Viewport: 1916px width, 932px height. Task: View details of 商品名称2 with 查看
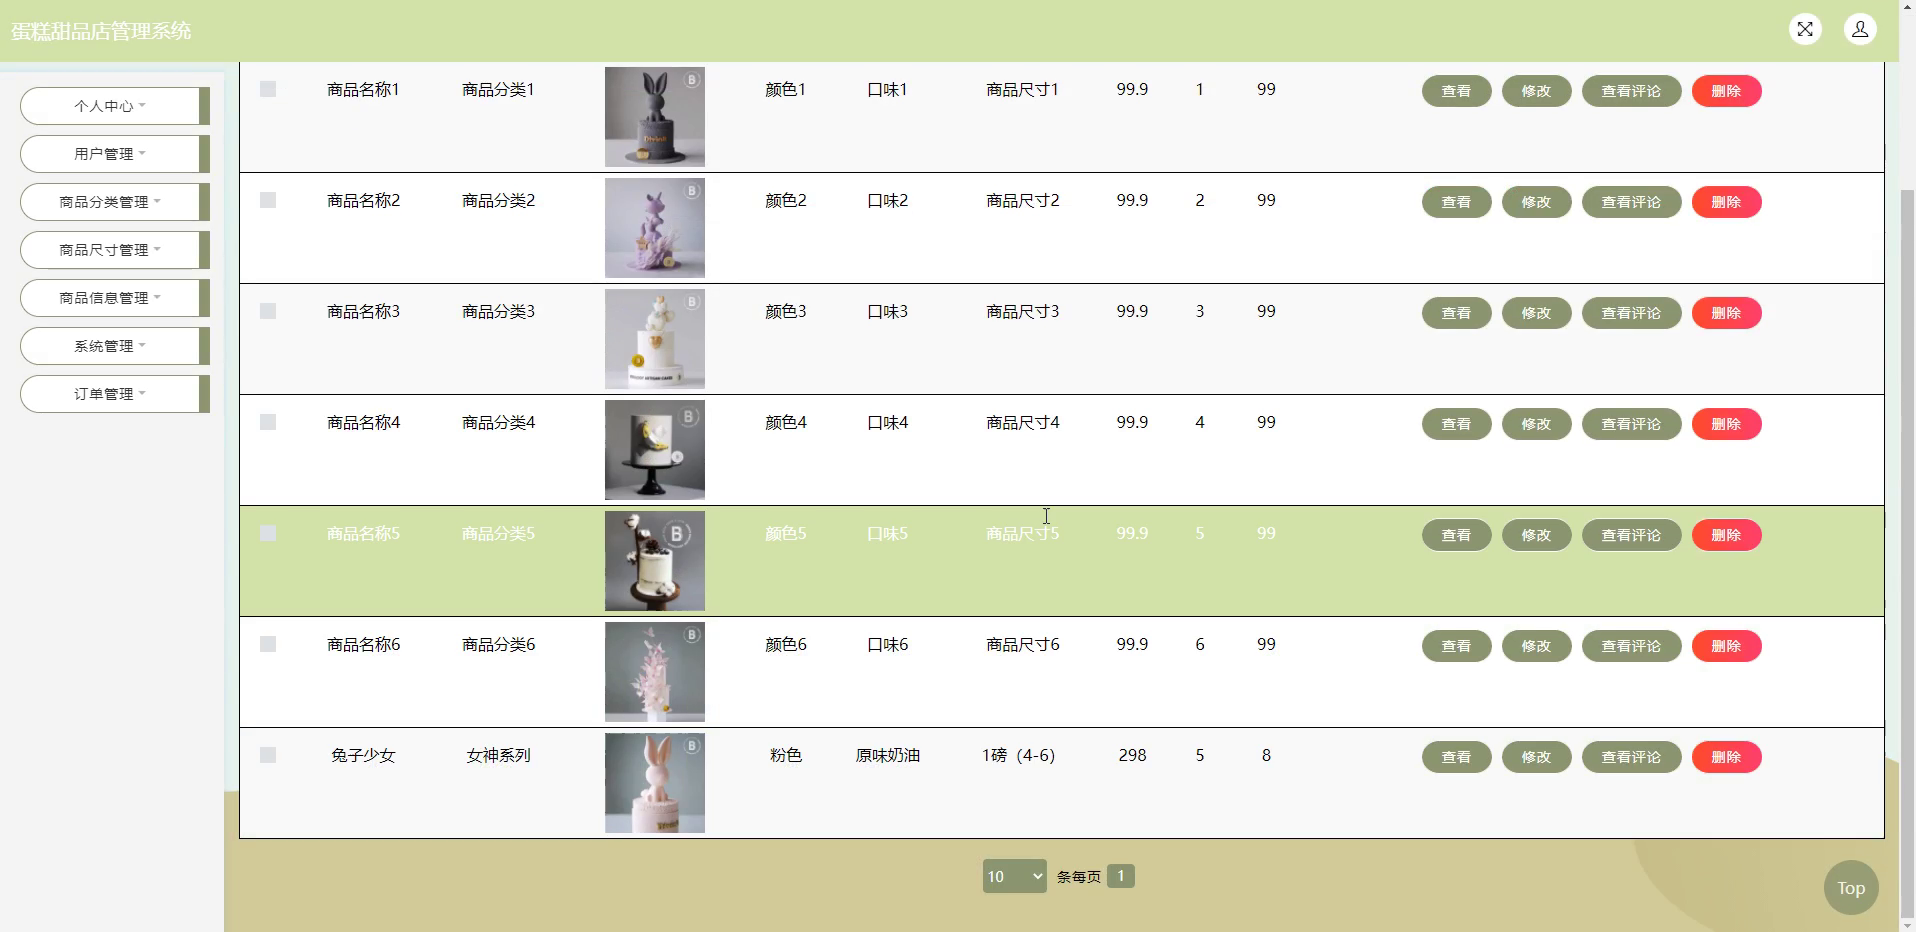click(1457, 202)
